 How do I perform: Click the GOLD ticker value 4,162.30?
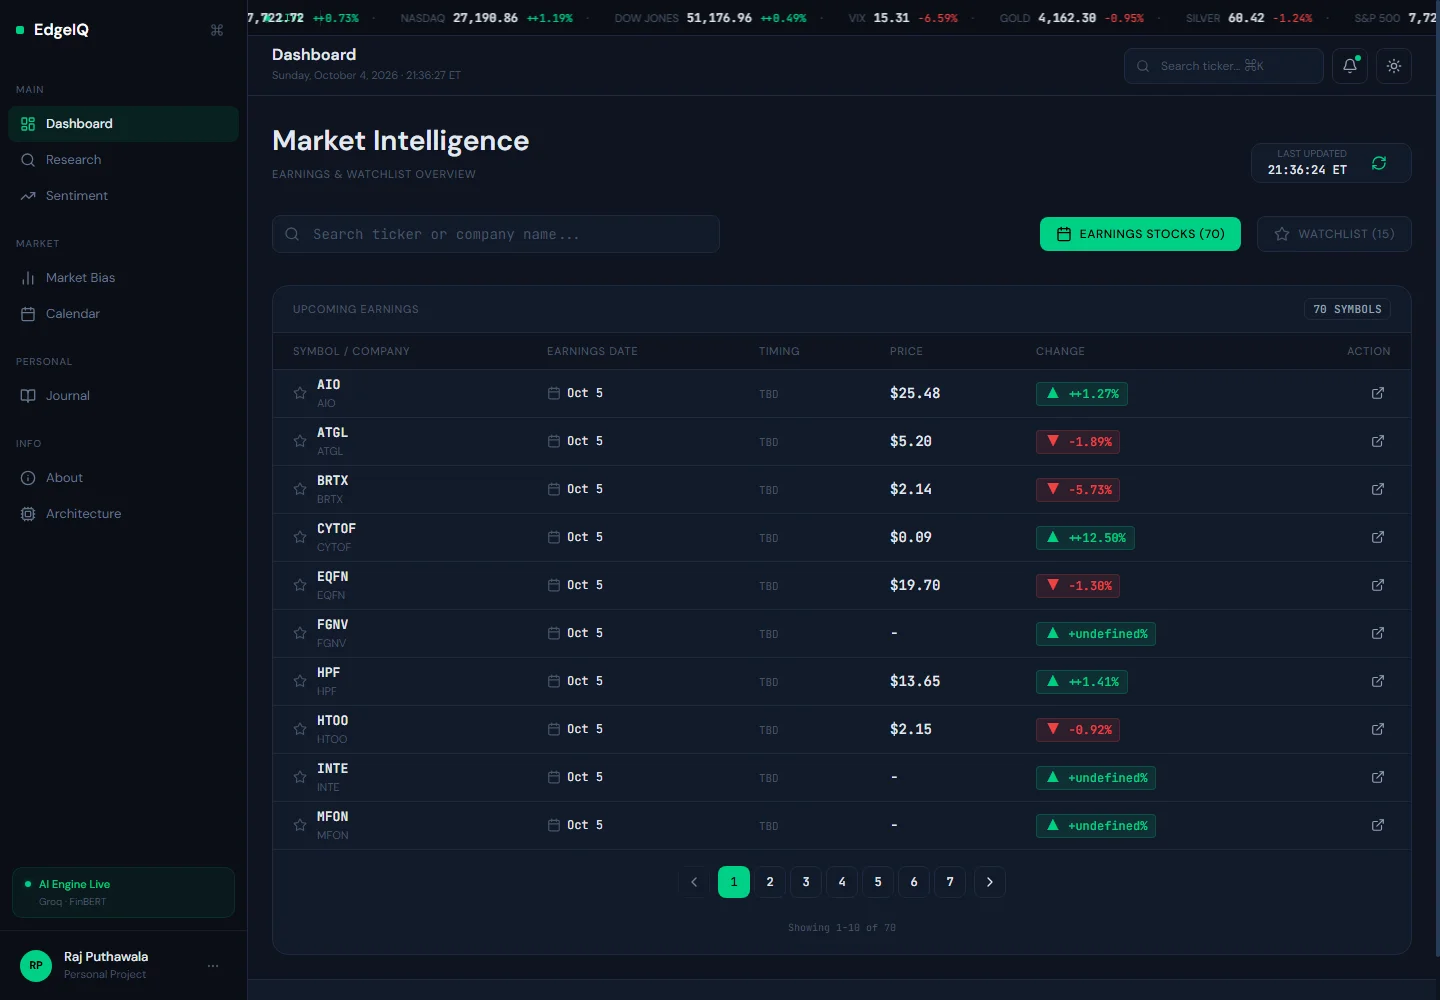1067,18
